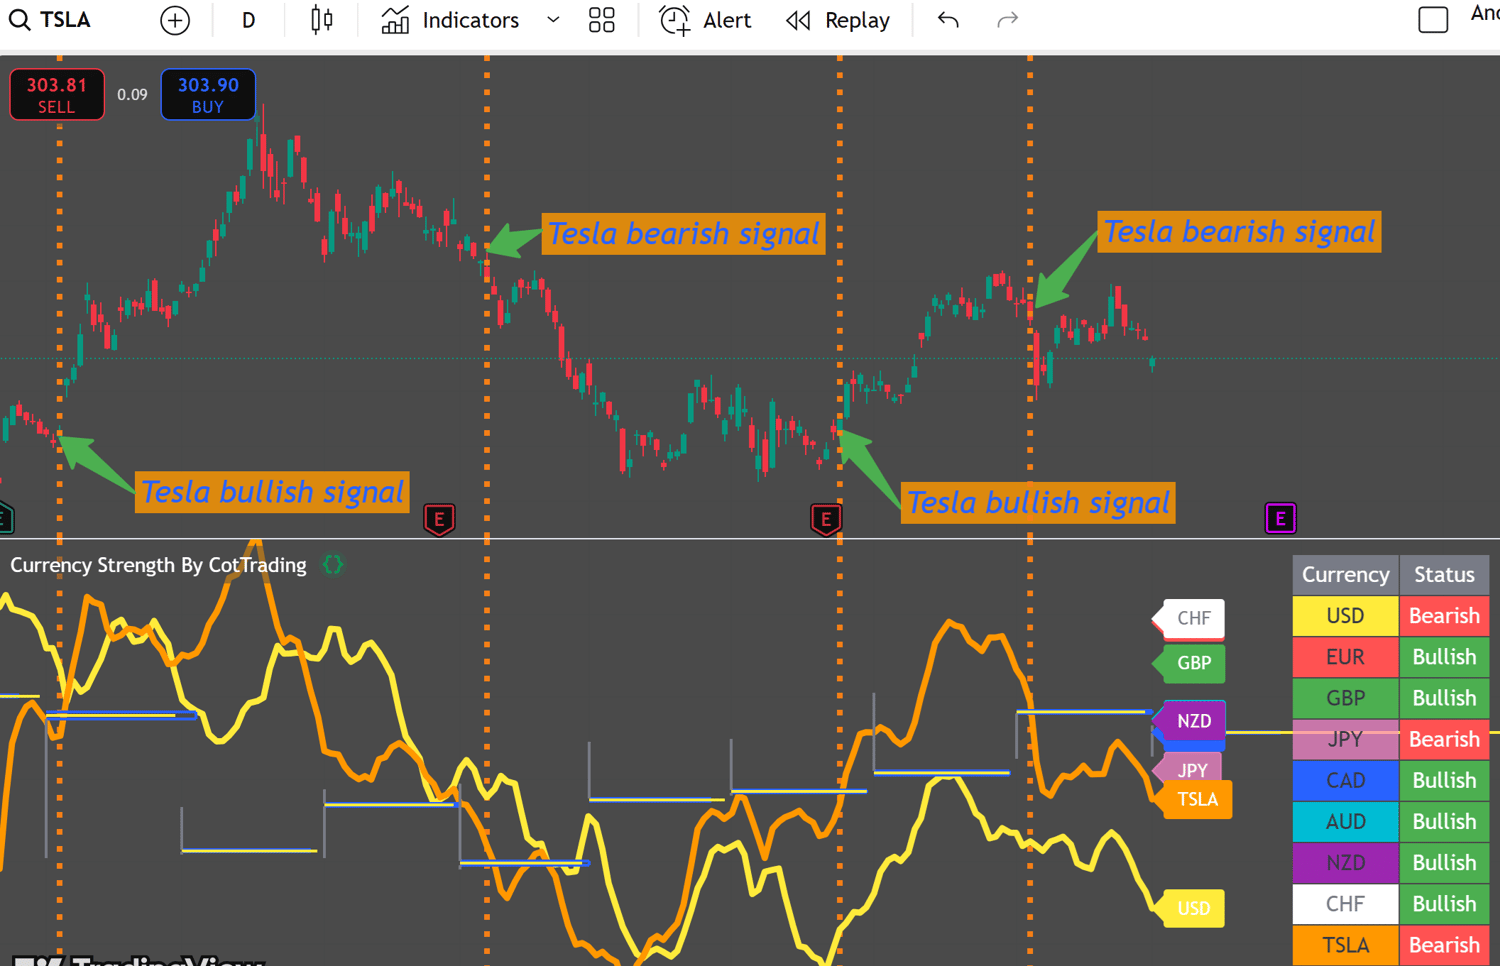Click the white CHF line label

1190,618
